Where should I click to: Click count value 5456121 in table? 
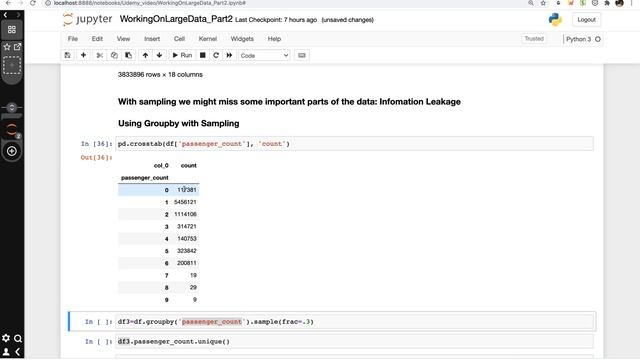[x=185, y=202]
